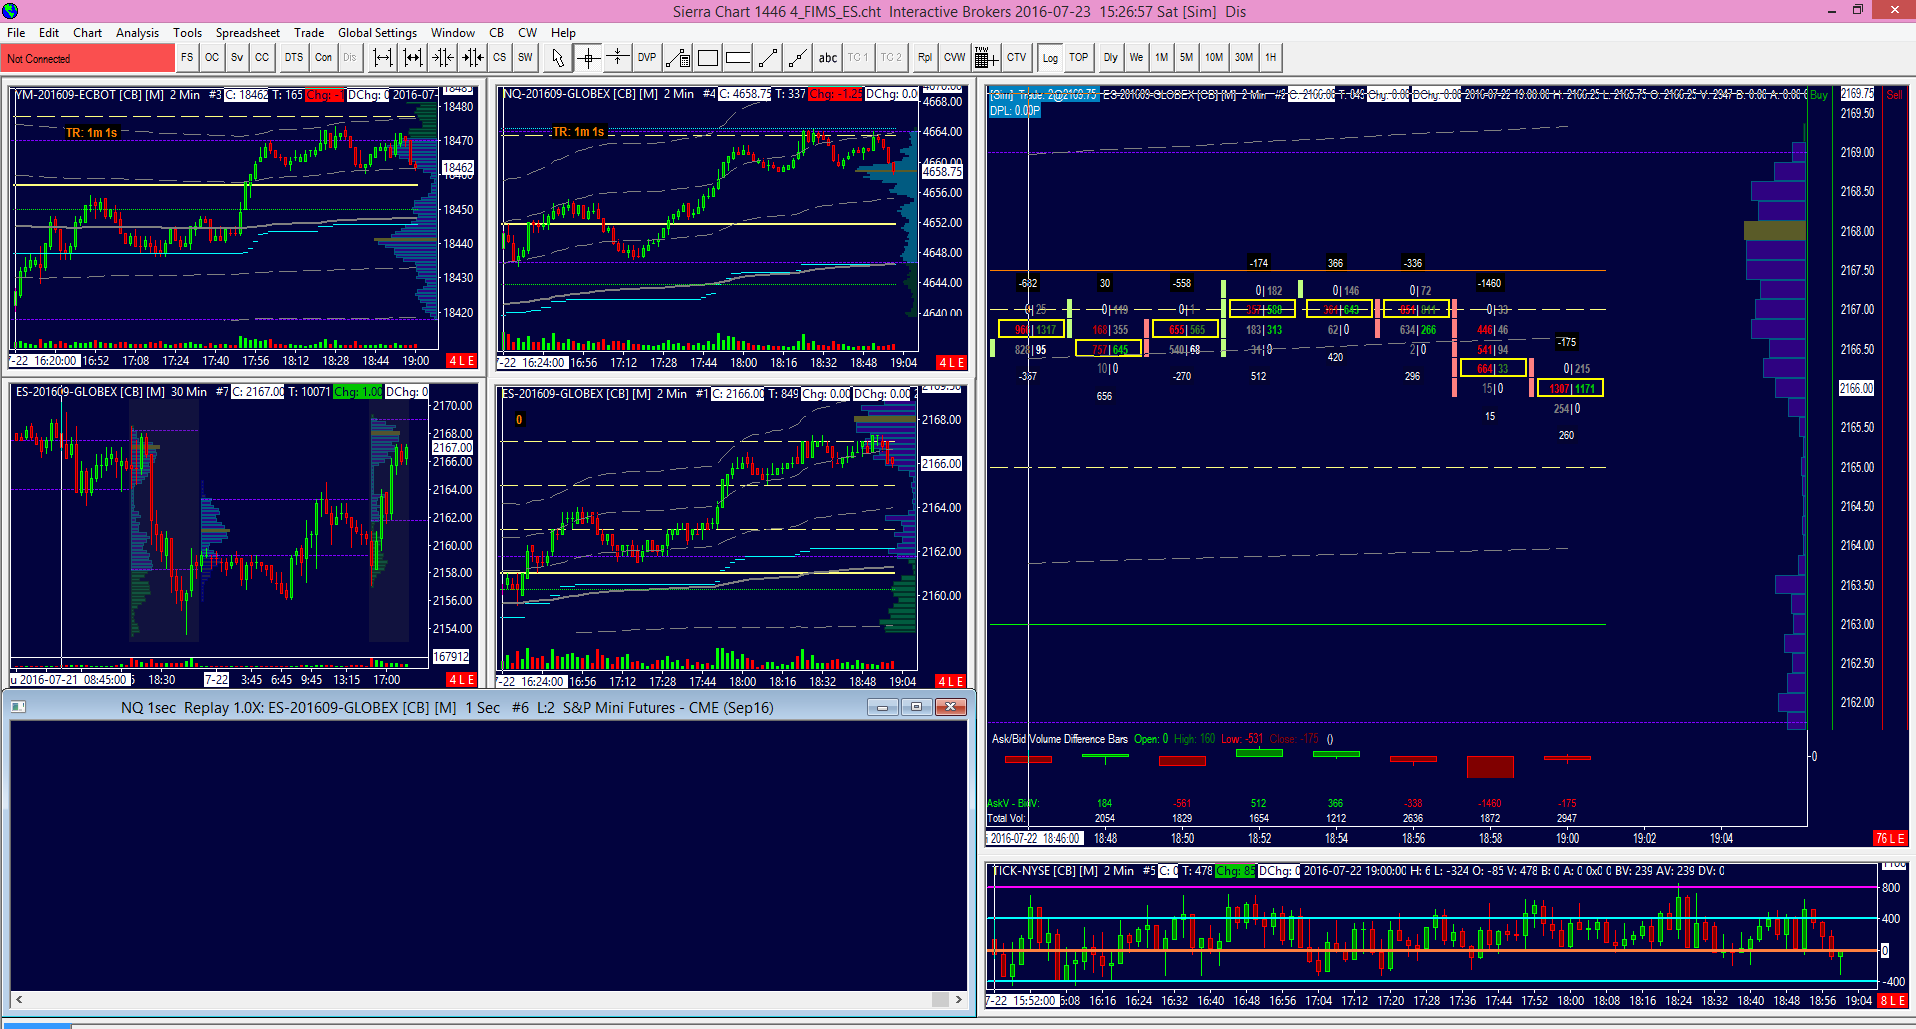Open the Spreadsheet menu
The image size is (1916, 1029).
tap(248, 33)
